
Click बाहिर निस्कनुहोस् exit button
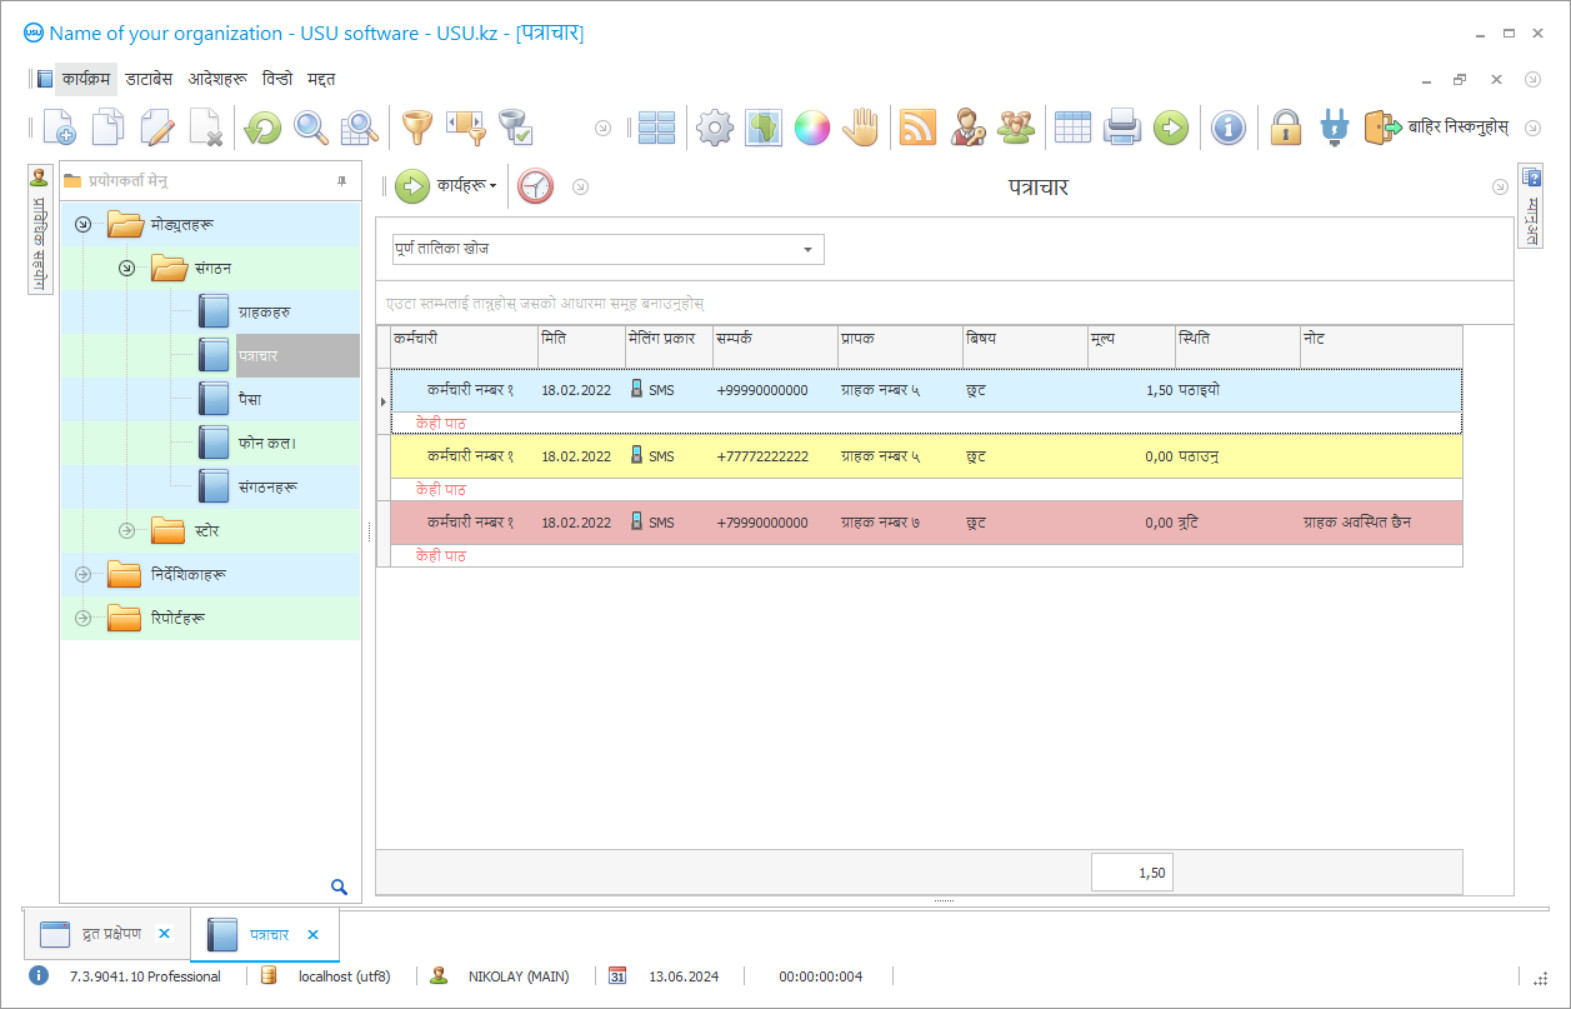[1436, 127]
